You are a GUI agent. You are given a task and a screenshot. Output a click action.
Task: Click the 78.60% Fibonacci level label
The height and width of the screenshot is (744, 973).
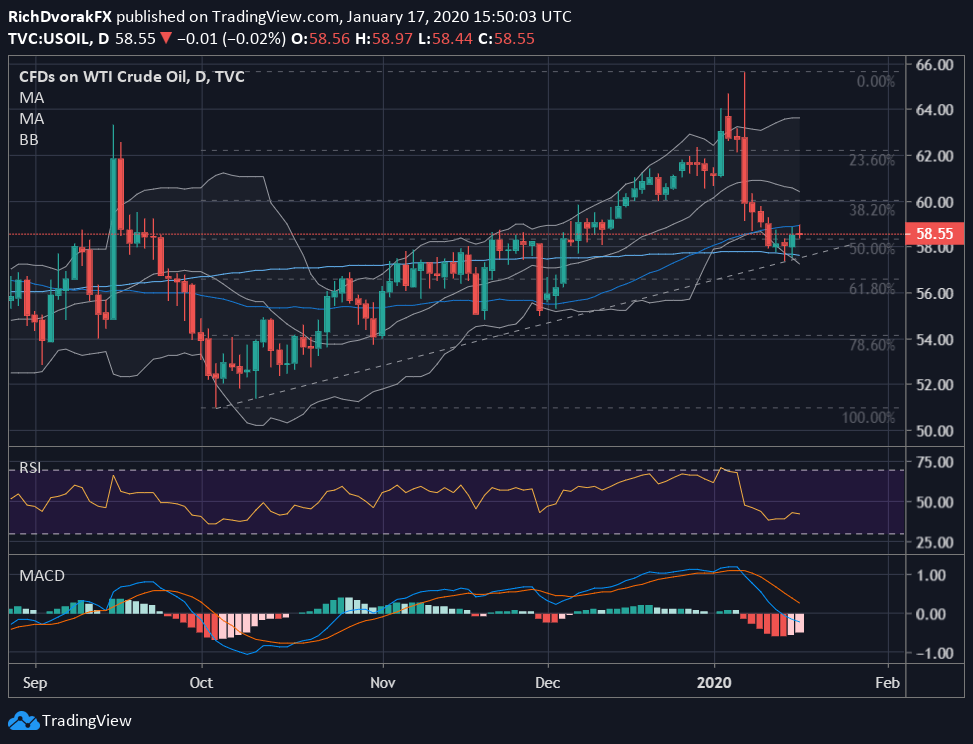coord(872,345)
